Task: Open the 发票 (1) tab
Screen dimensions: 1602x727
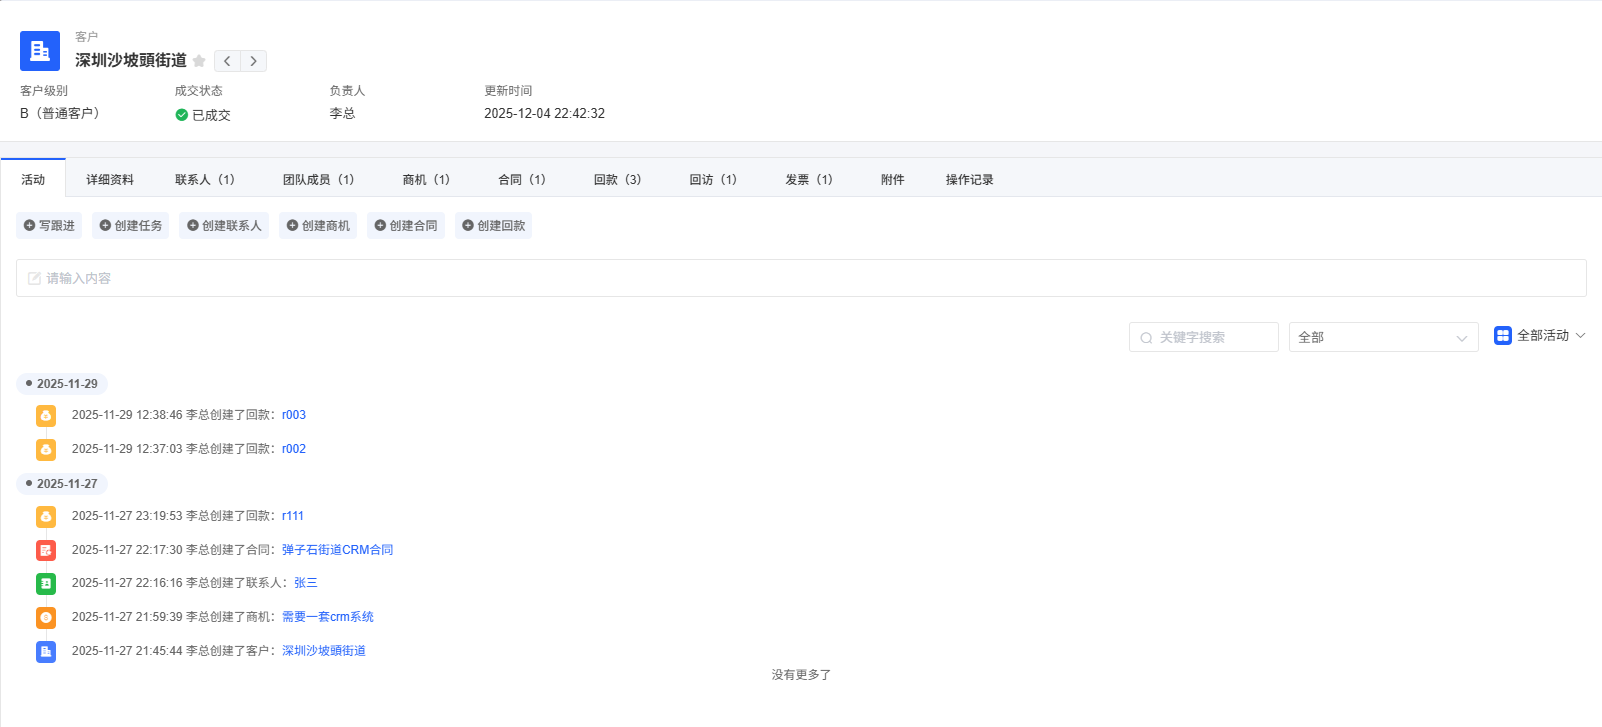Action: coord(809,179)
